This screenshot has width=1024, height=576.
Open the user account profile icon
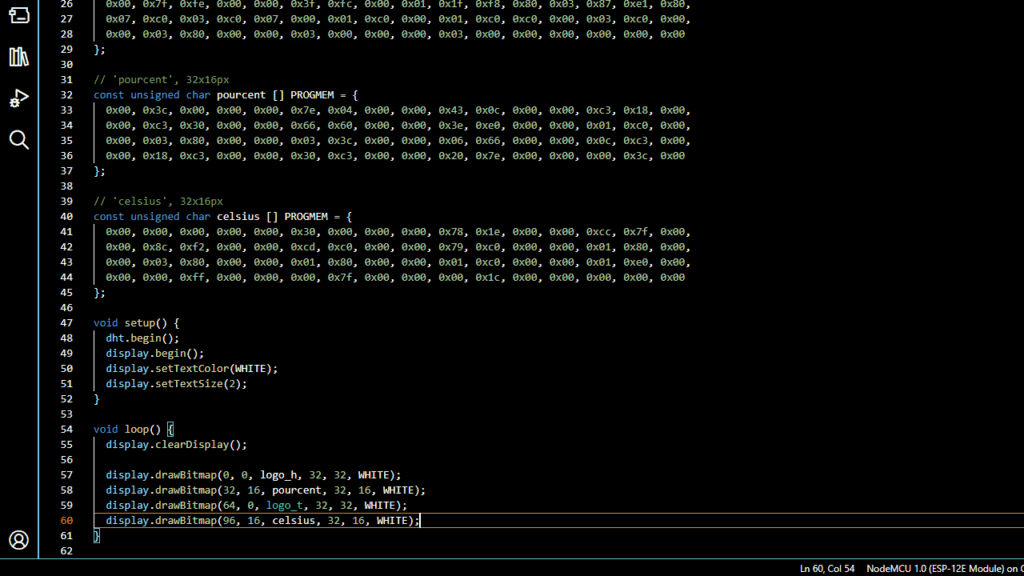pos(19,540)
